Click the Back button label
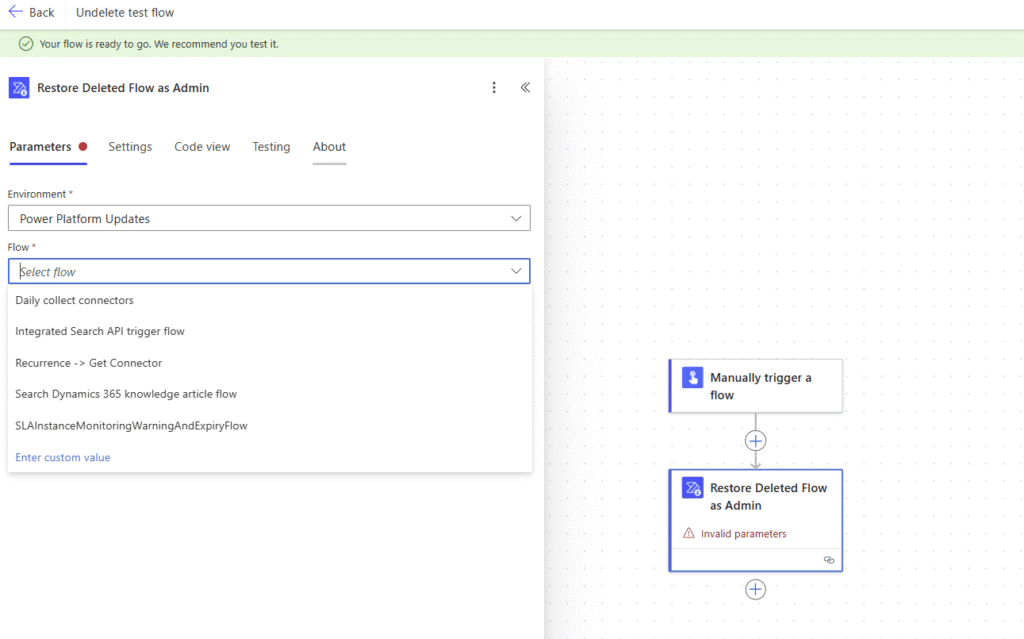This screenshot has height=639, width=1024. coord(42,12)
